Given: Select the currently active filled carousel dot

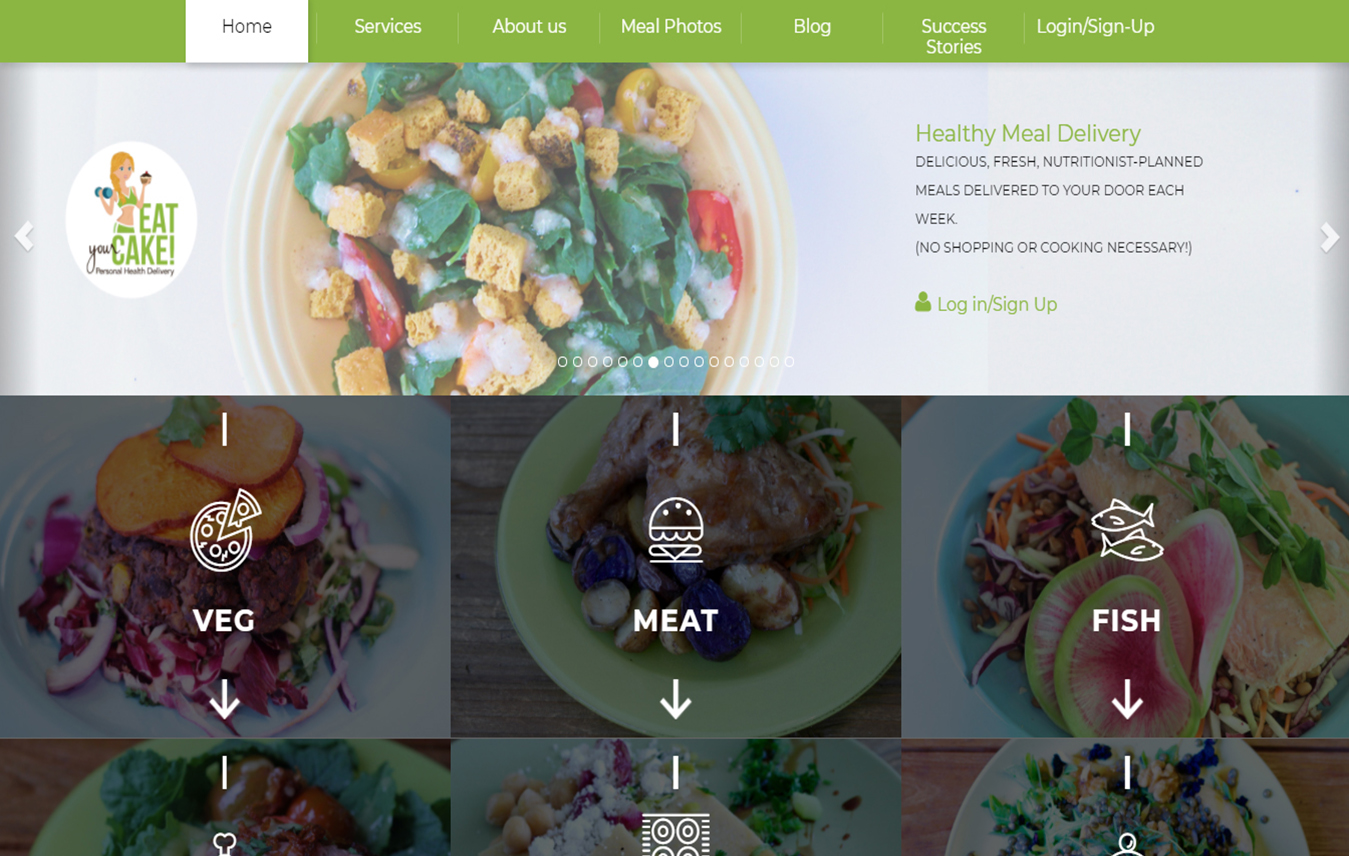Looking at the screenshot, I should tap(653, 362).
